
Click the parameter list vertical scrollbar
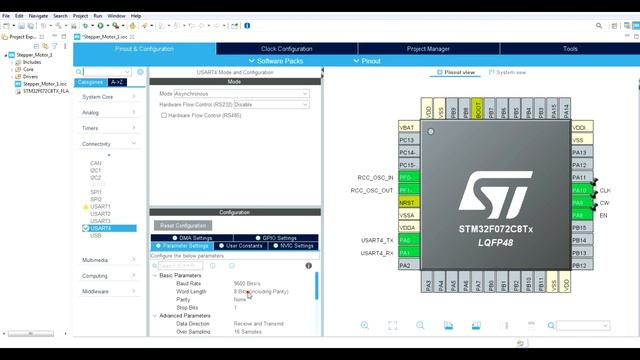[317, 286]
